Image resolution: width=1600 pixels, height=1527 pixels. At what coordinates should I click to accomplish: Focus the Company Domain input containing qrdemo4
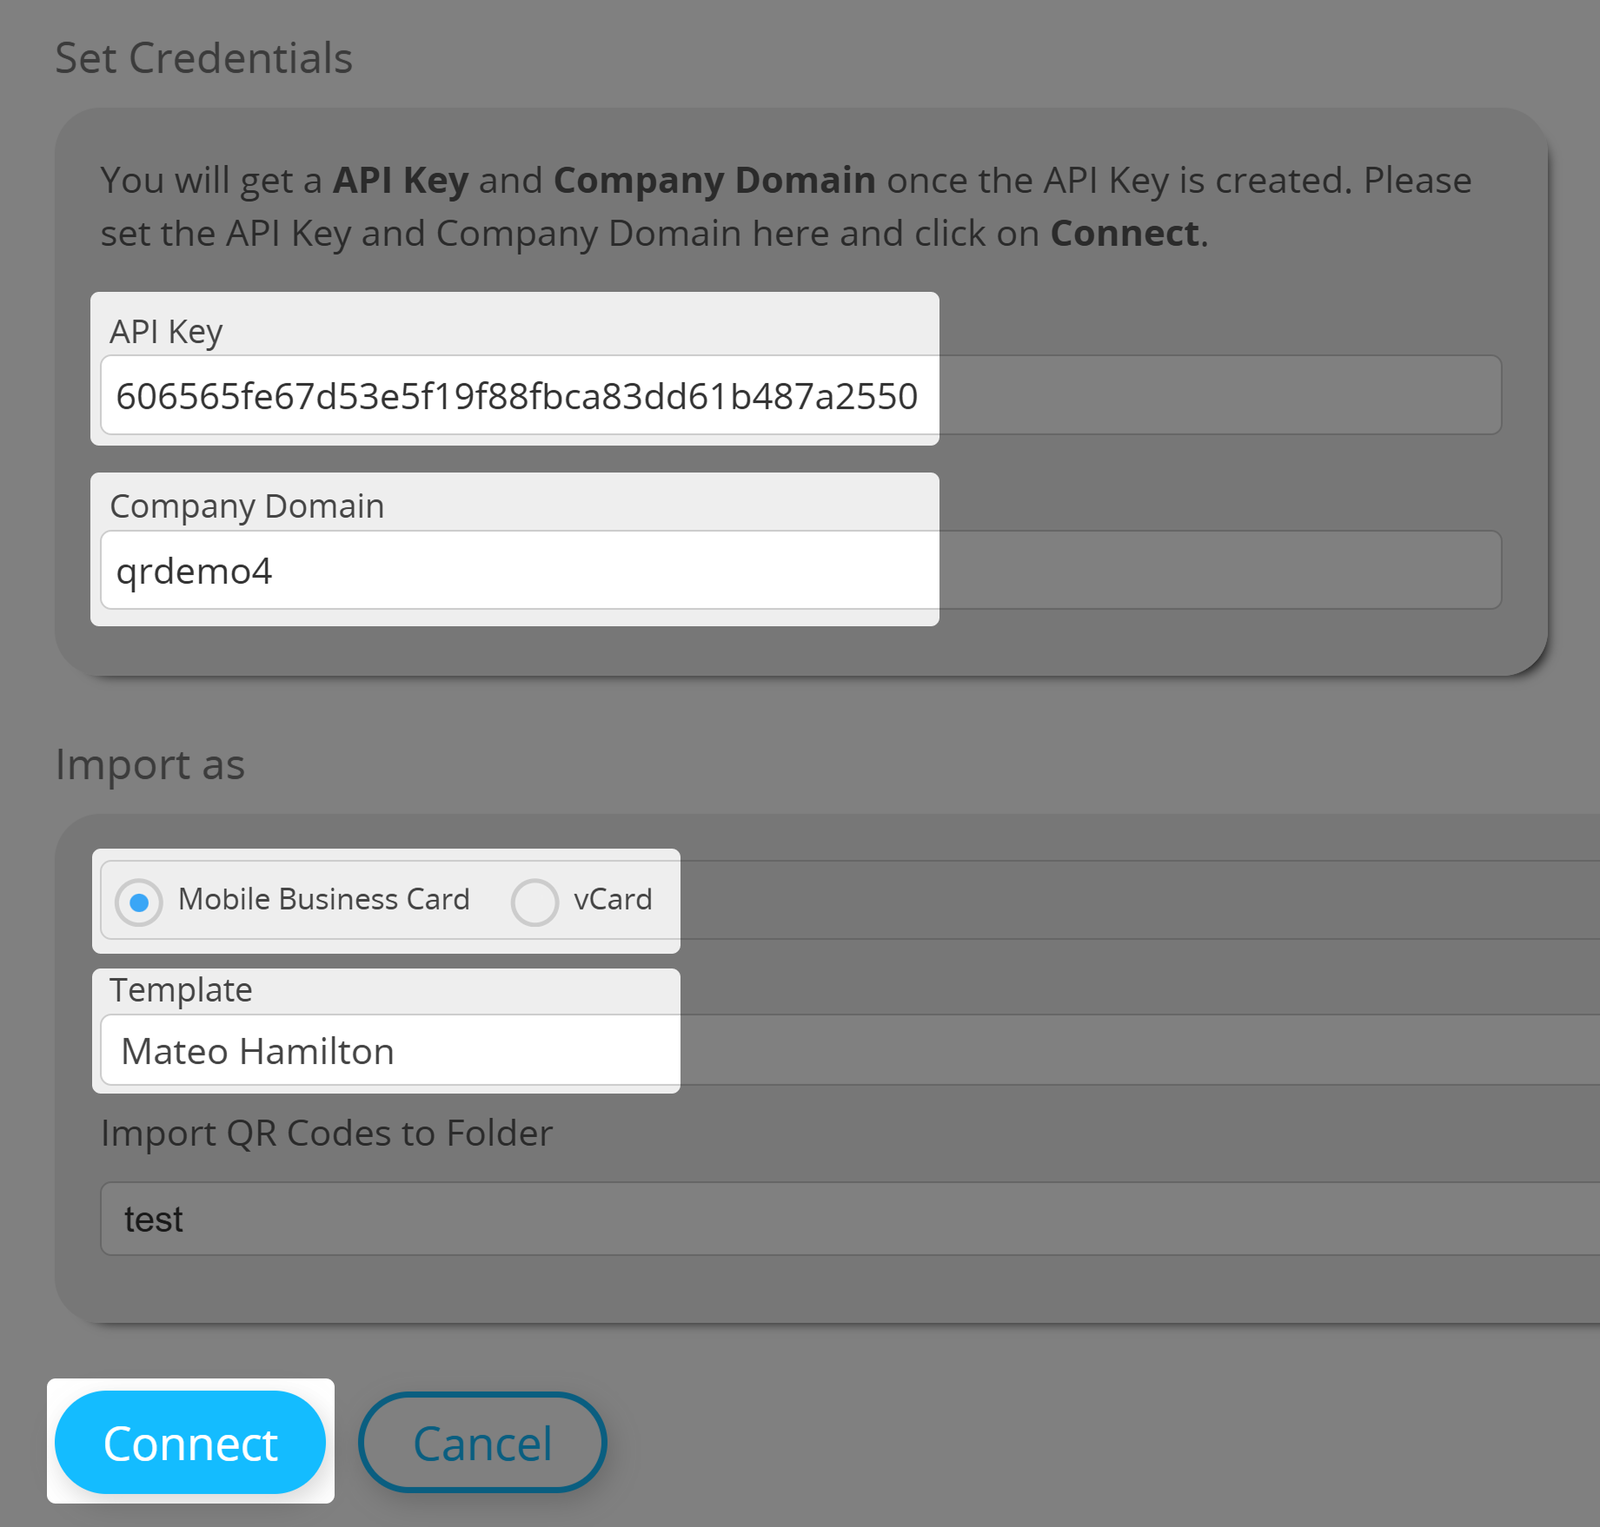click(515, 571)
